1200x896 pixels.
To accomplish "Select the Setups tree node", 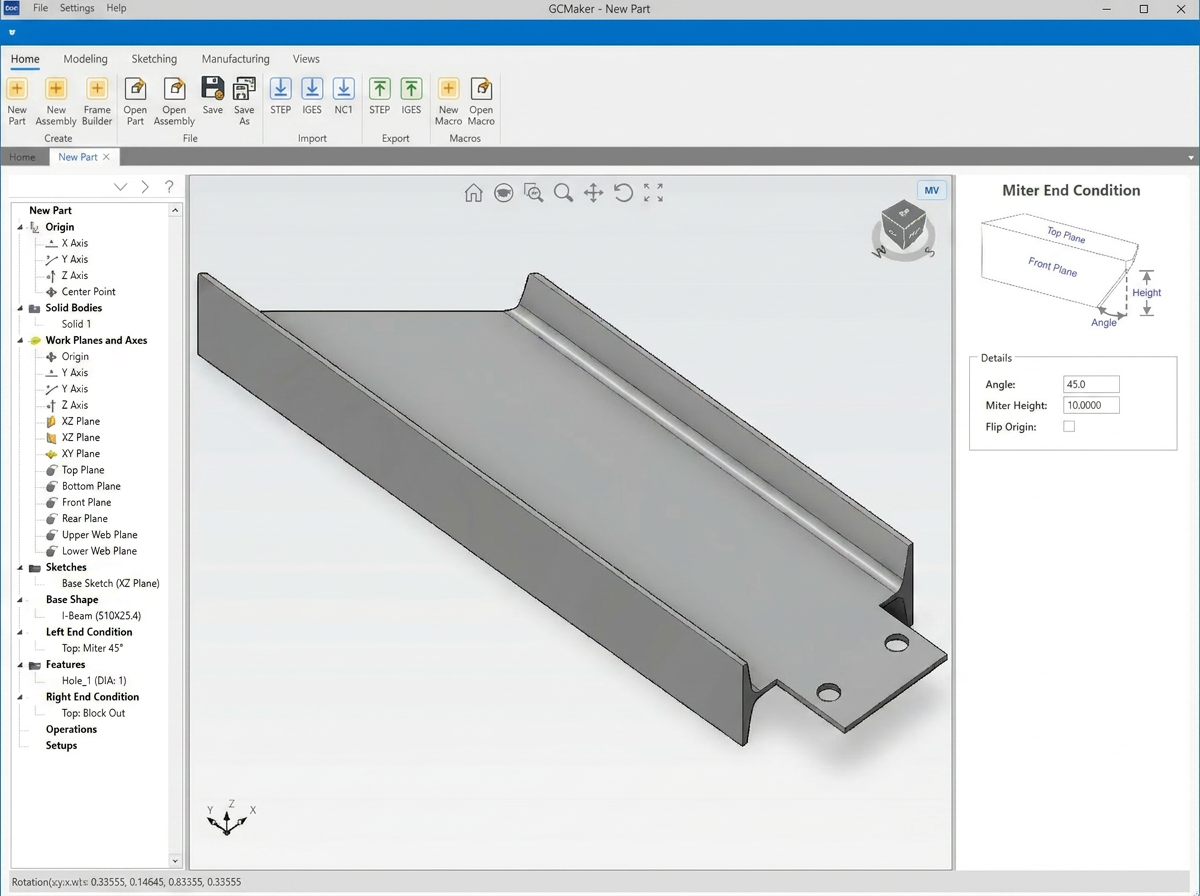I will (61, 745).
